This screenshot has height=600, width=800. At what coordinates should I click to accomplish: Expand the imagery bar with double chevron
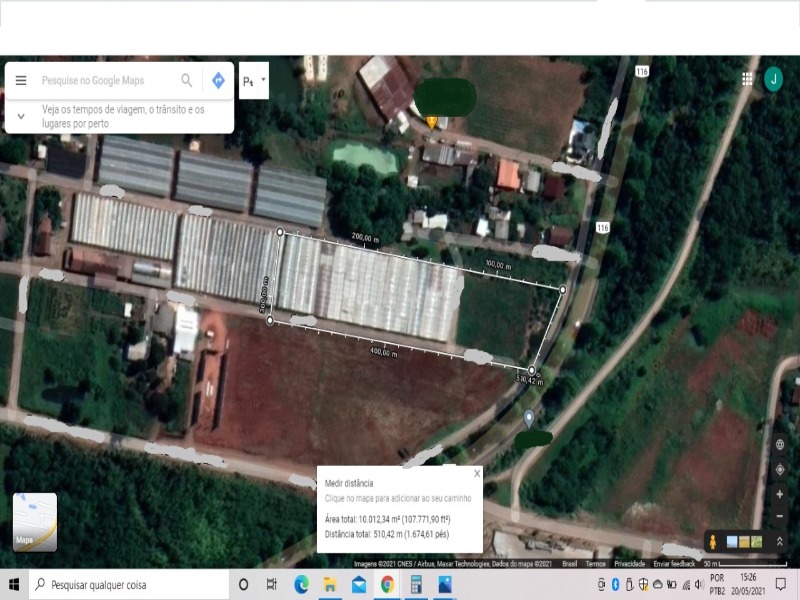(x=781, y=541)
